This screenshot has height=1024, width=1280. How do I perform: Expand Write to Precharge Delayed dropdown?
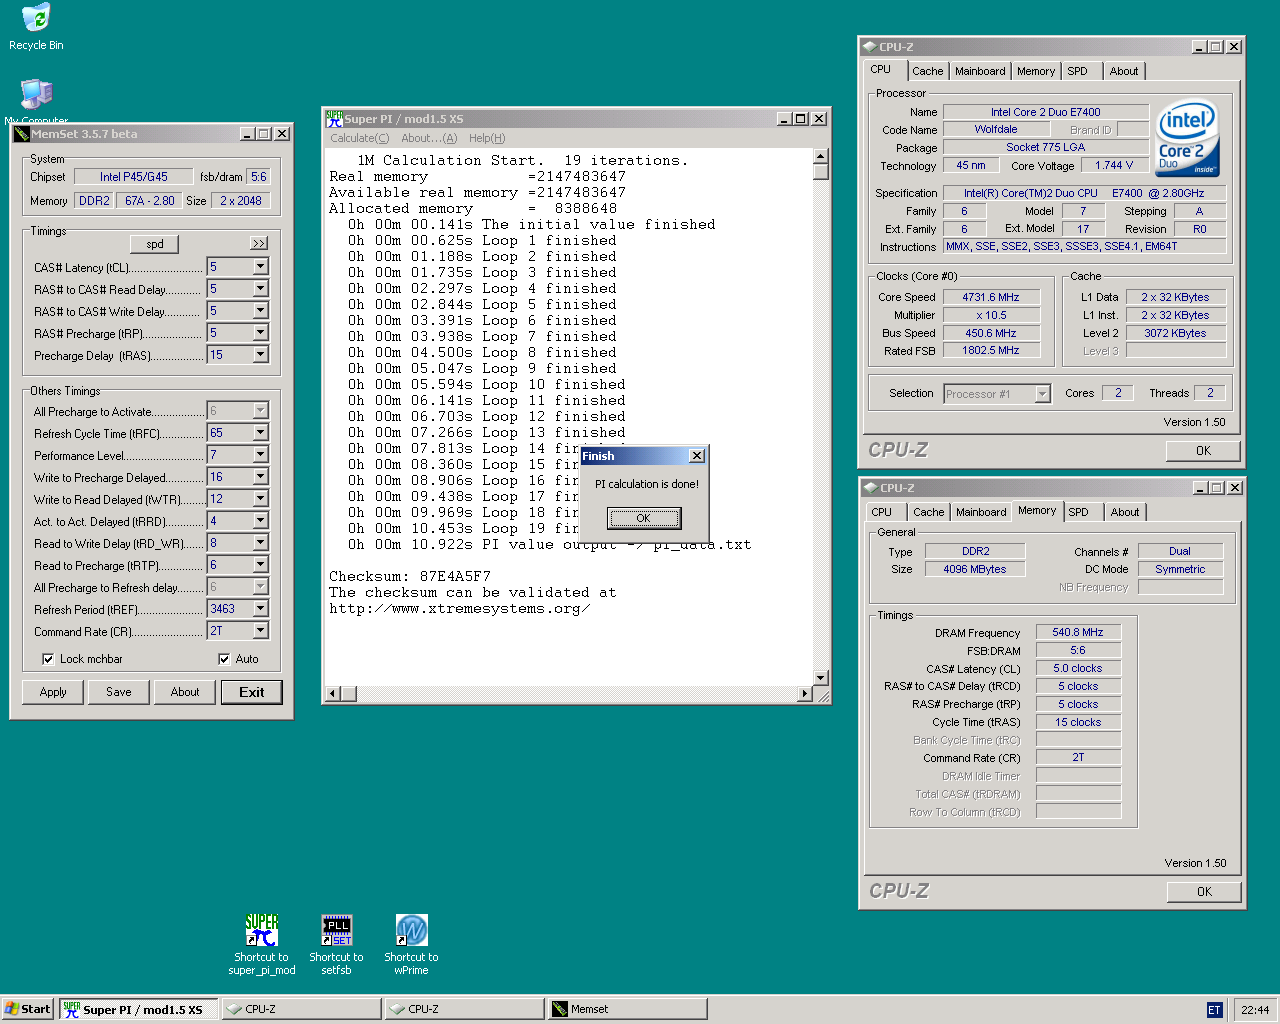click(x=261, y=477)
